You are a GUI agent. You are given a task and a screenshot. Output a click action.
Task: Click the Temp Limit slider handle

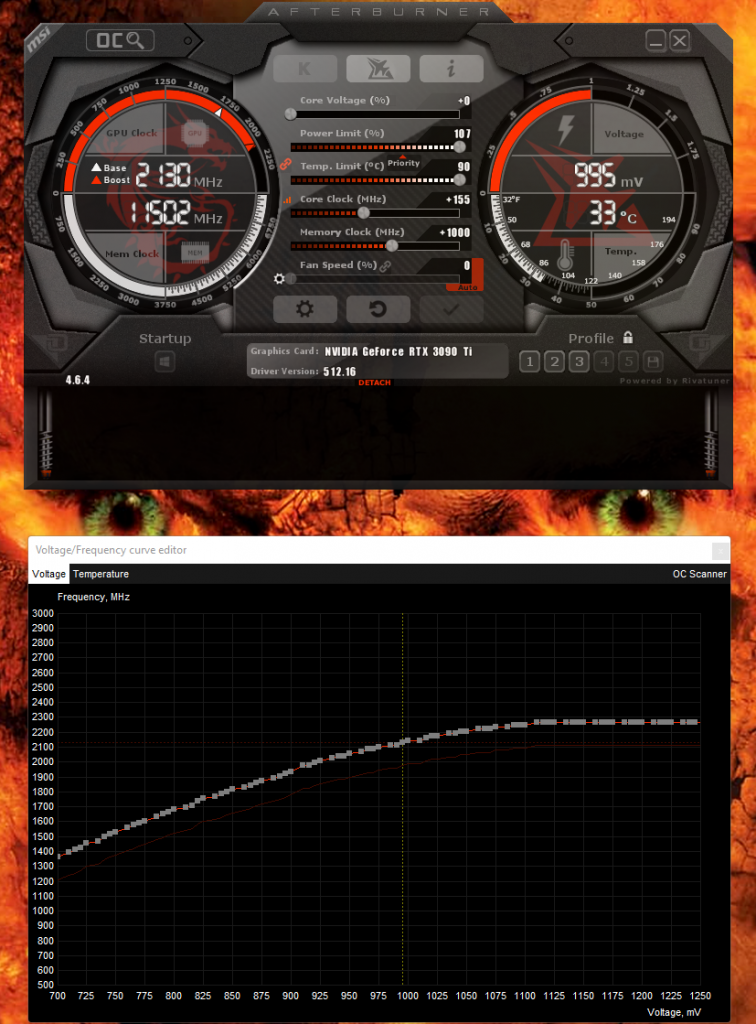click(460, 180)
